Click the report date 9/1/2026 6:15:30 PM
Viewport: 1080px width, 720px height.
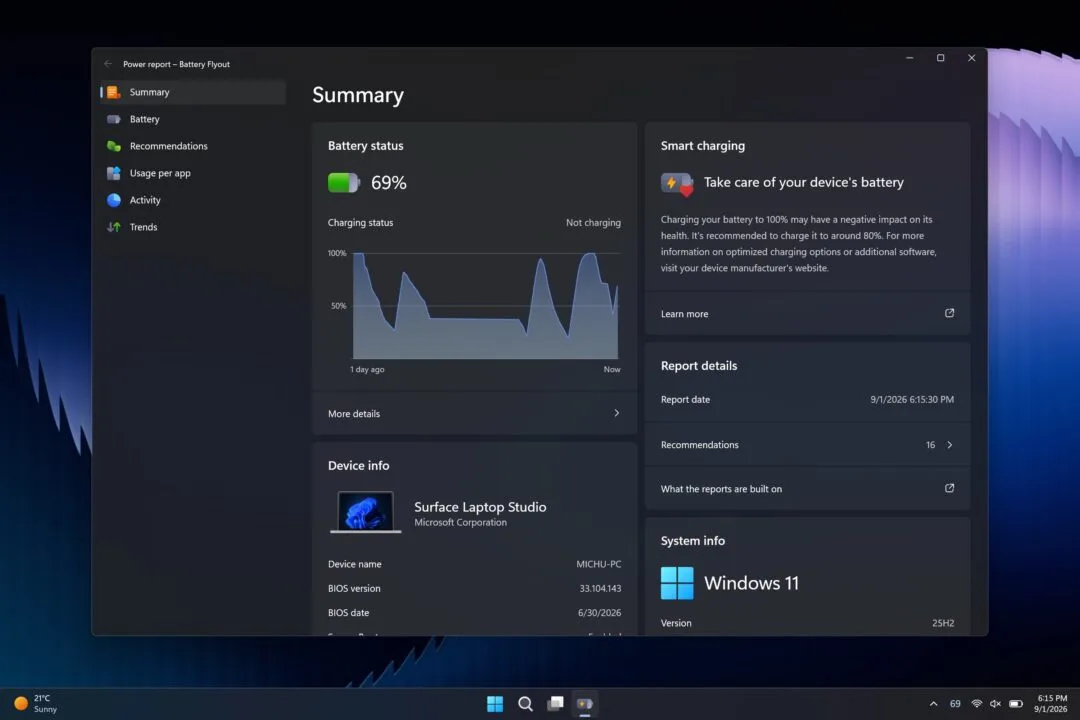(x=912, y=400)
